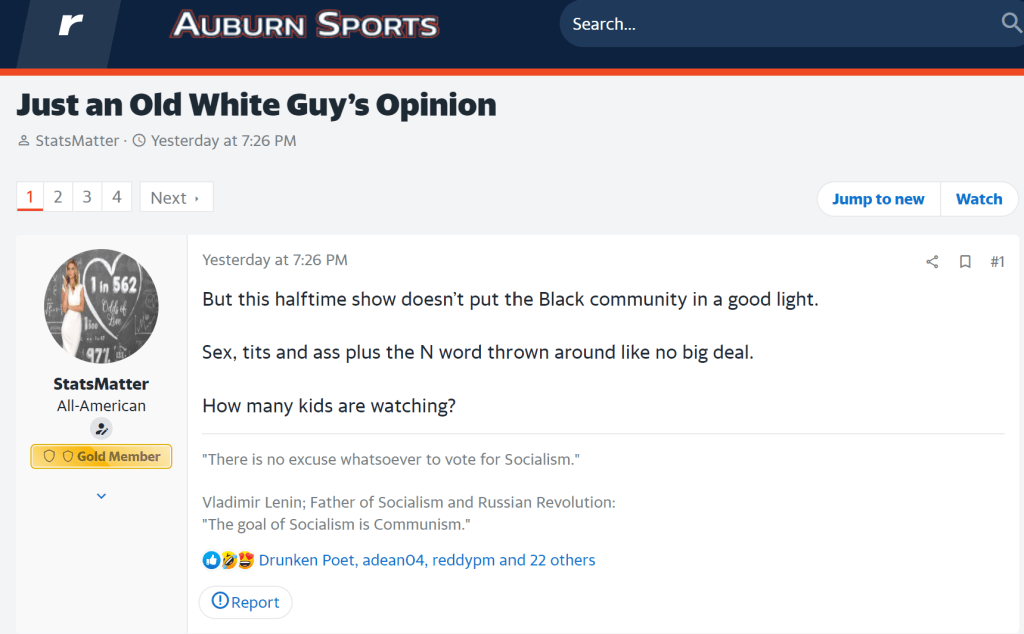Image resolution: width=1024 pixels, height=634 pixels.
Task: Click the Gold Member badge
Action: [101, 457]
